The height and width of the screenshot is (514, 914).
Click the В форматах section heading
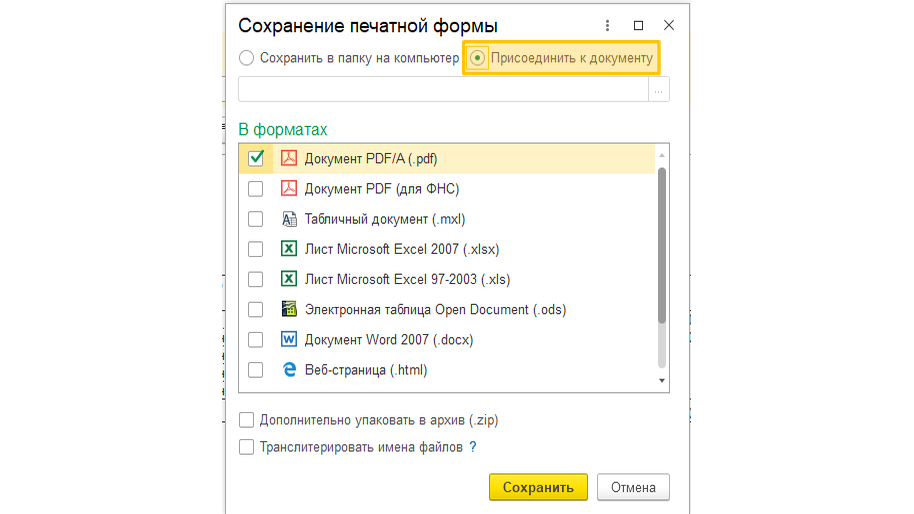click(283, 129)
